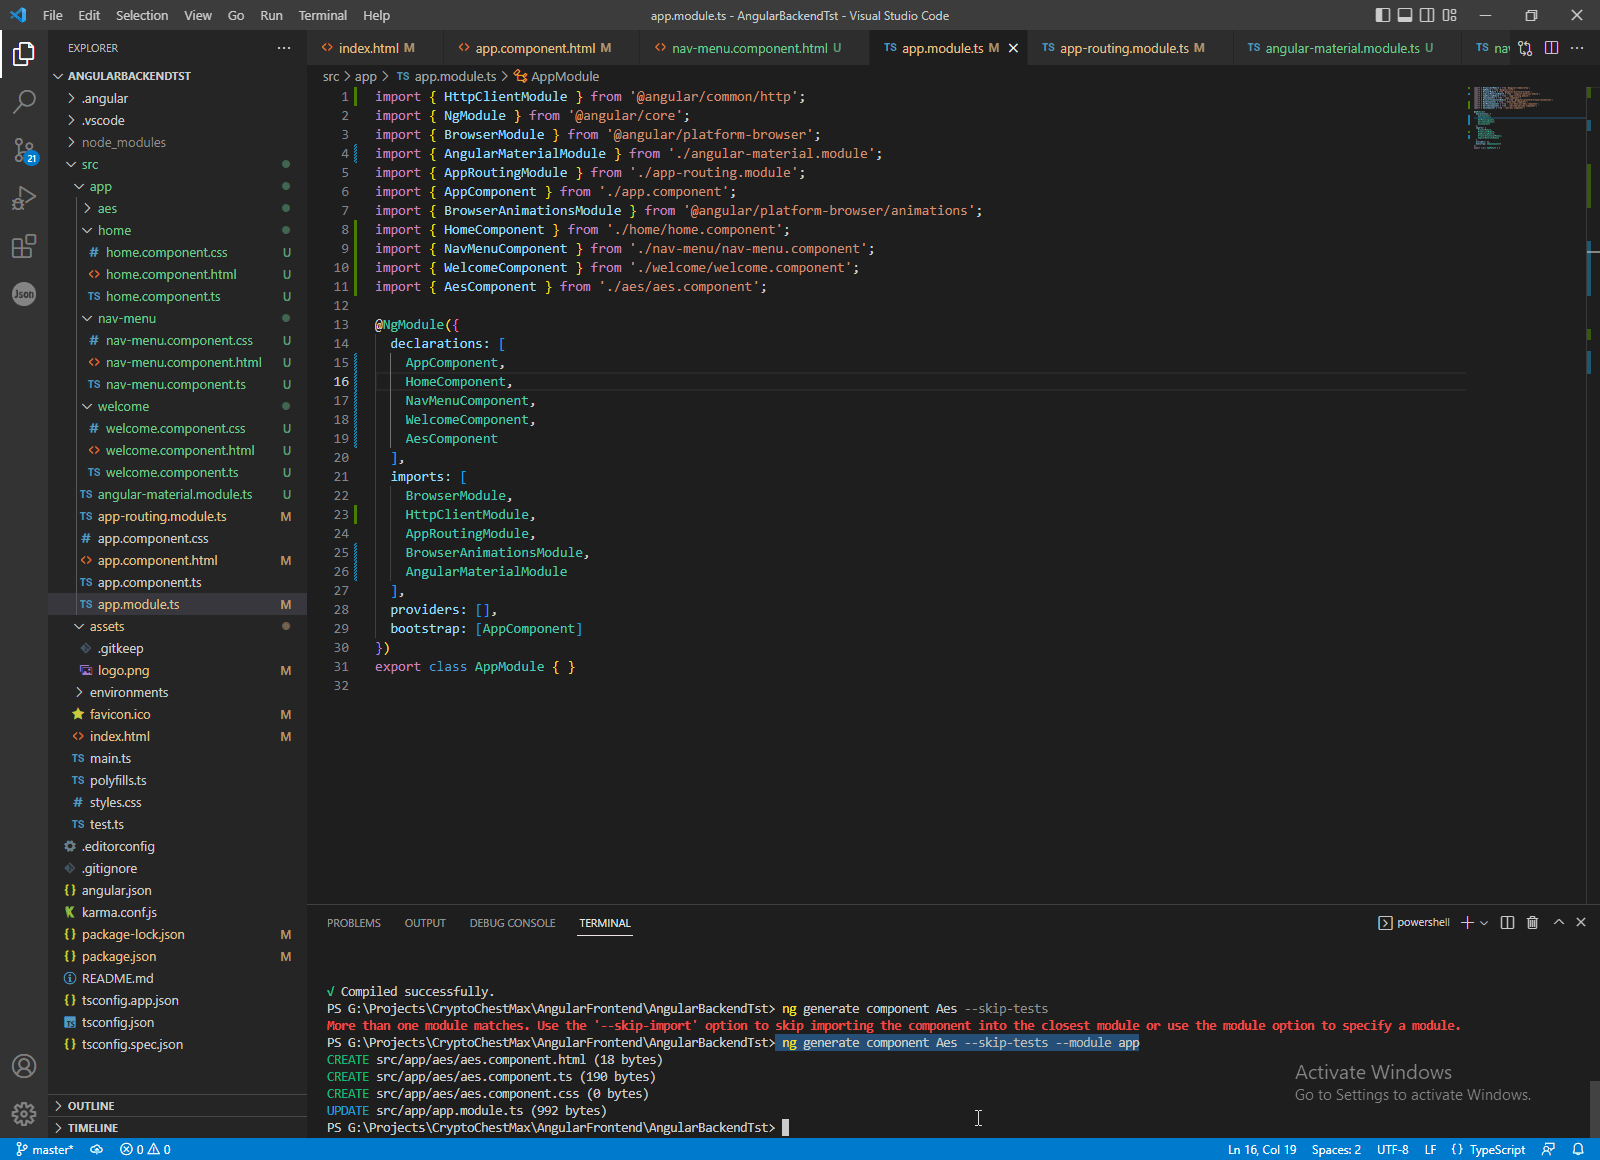Open the Accounts icon in activity bar
Image resolution: width=1600 pixels, height=1160 pixels.
[24, 1066]
